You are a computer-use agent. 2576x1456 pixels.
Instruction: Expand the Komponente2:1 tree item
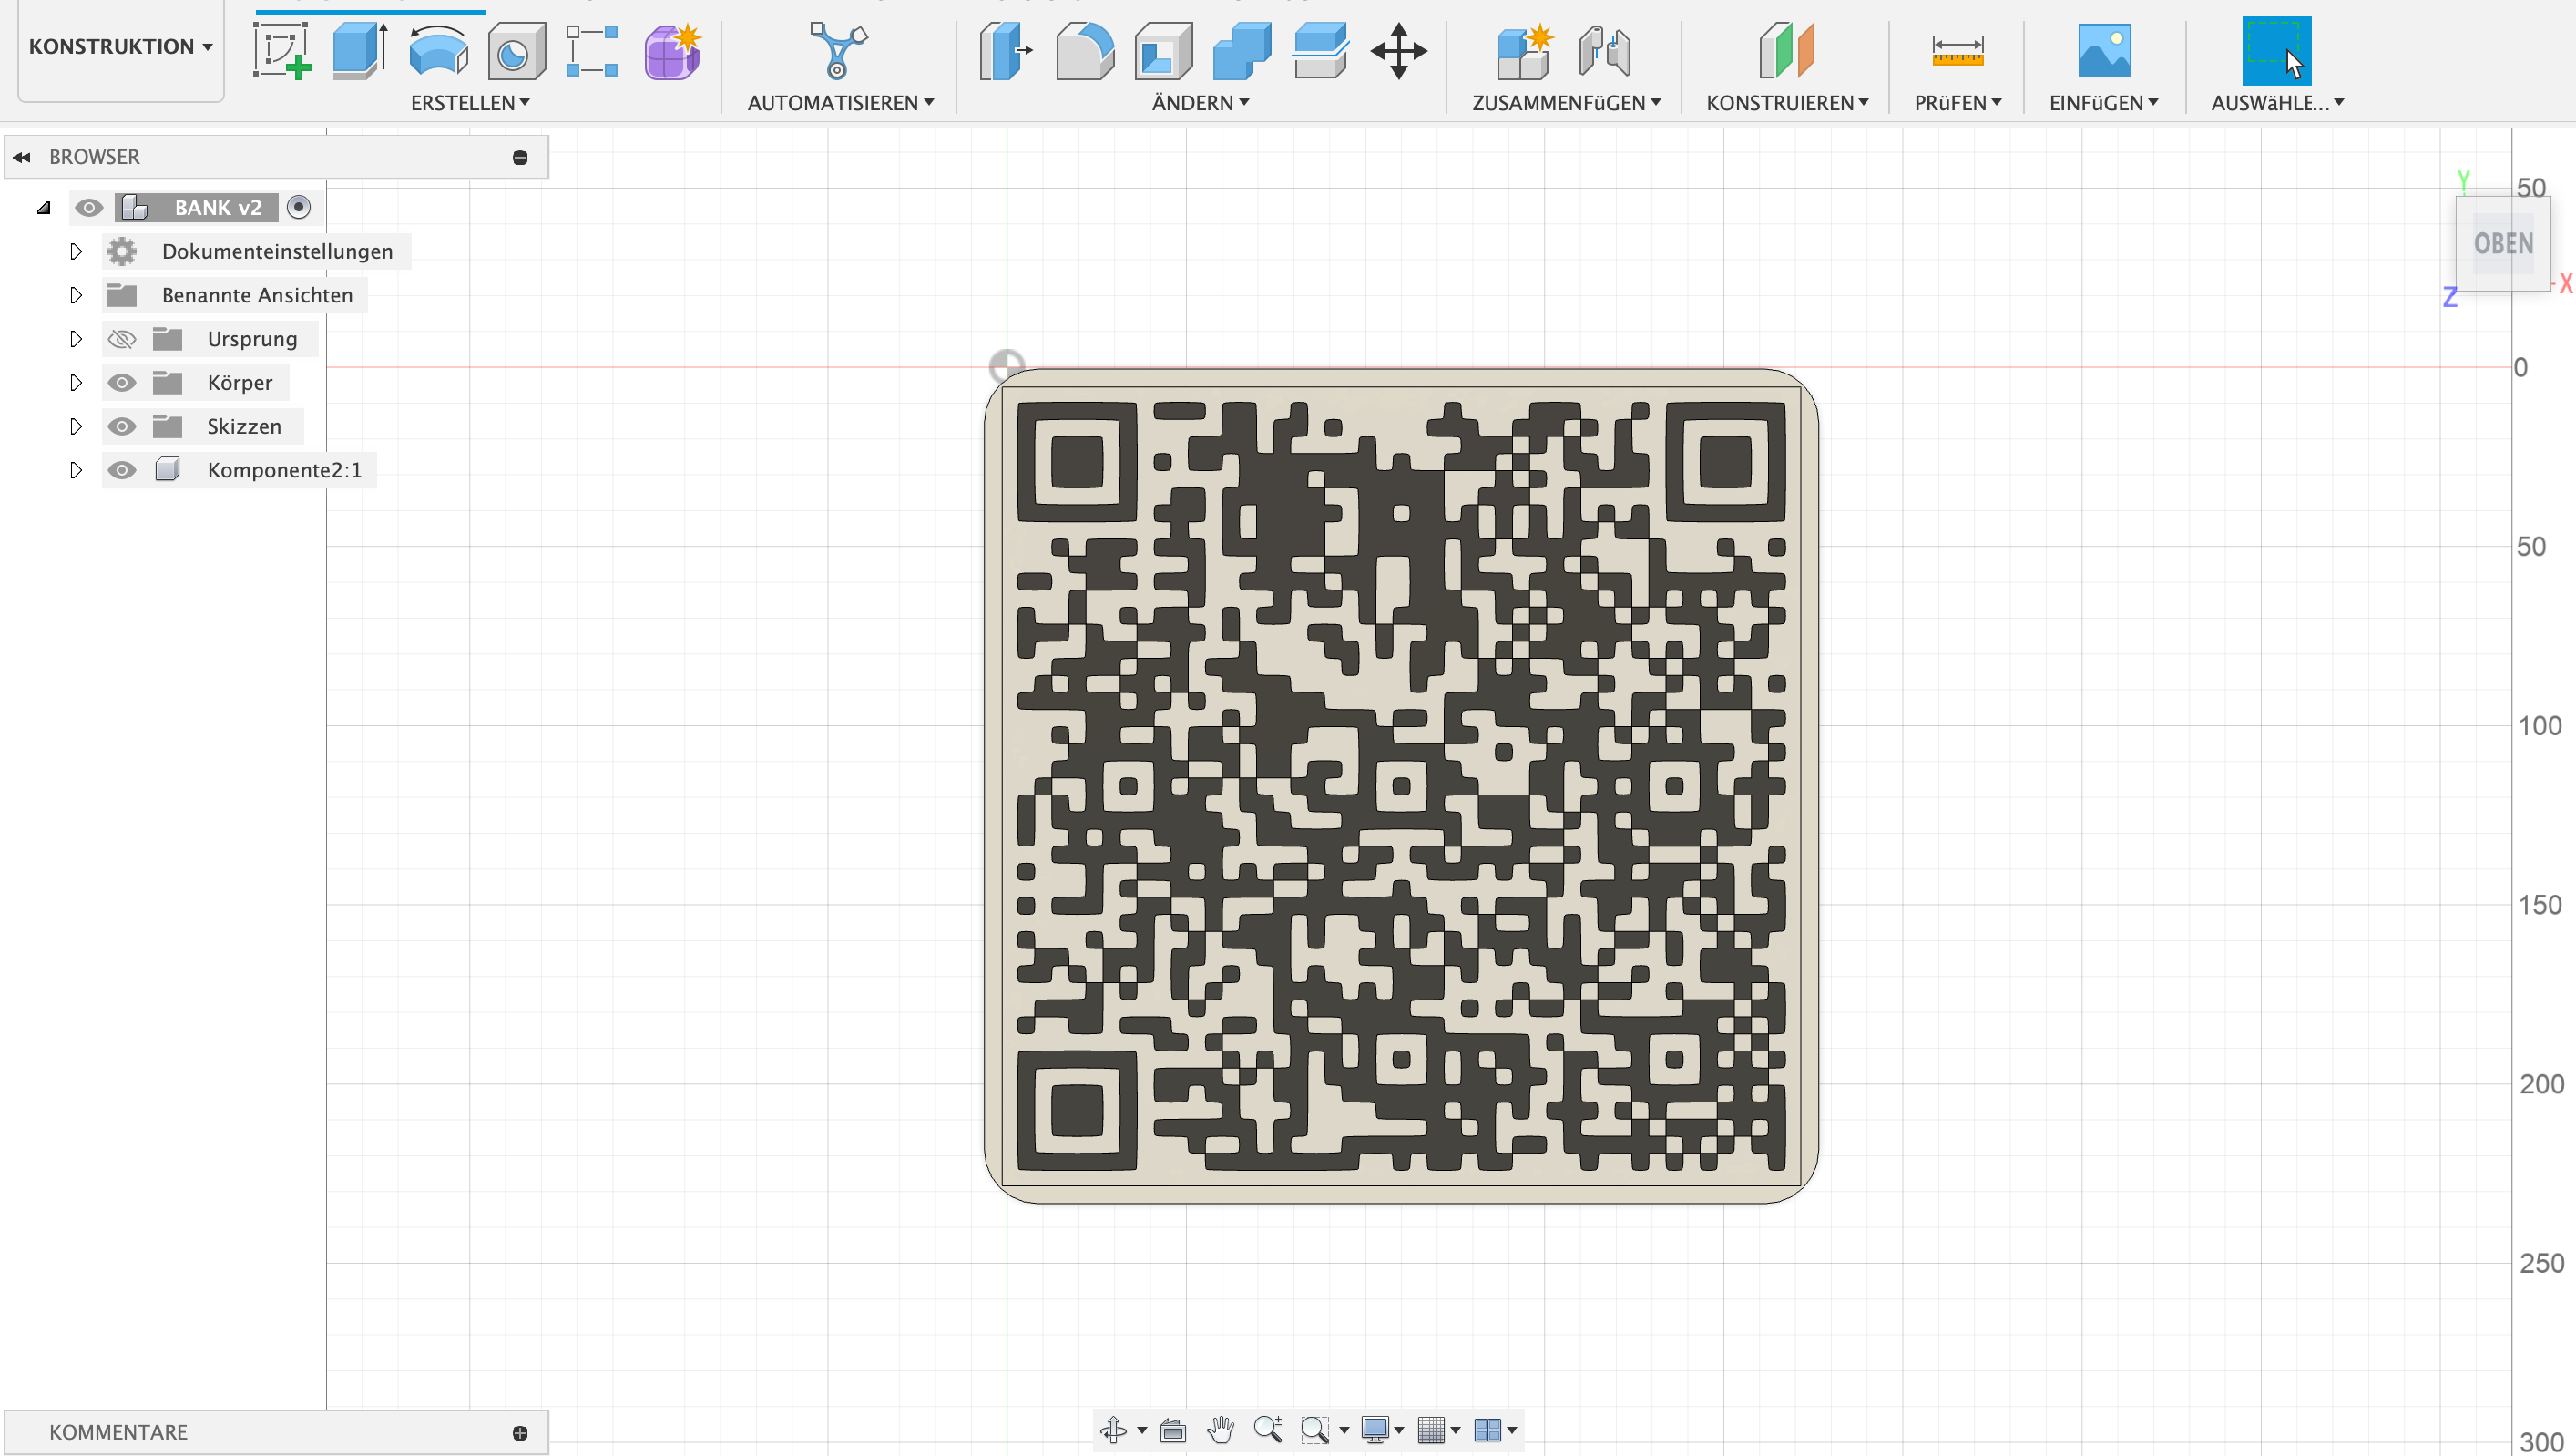[x=76, y=469]
